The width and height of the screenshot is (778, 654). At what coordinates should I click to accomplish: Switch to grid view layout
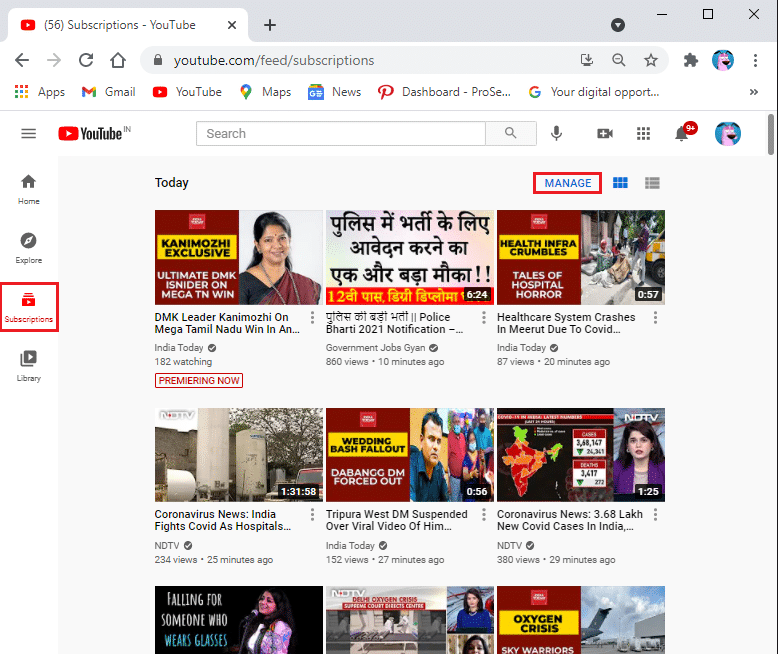[620, 183]
